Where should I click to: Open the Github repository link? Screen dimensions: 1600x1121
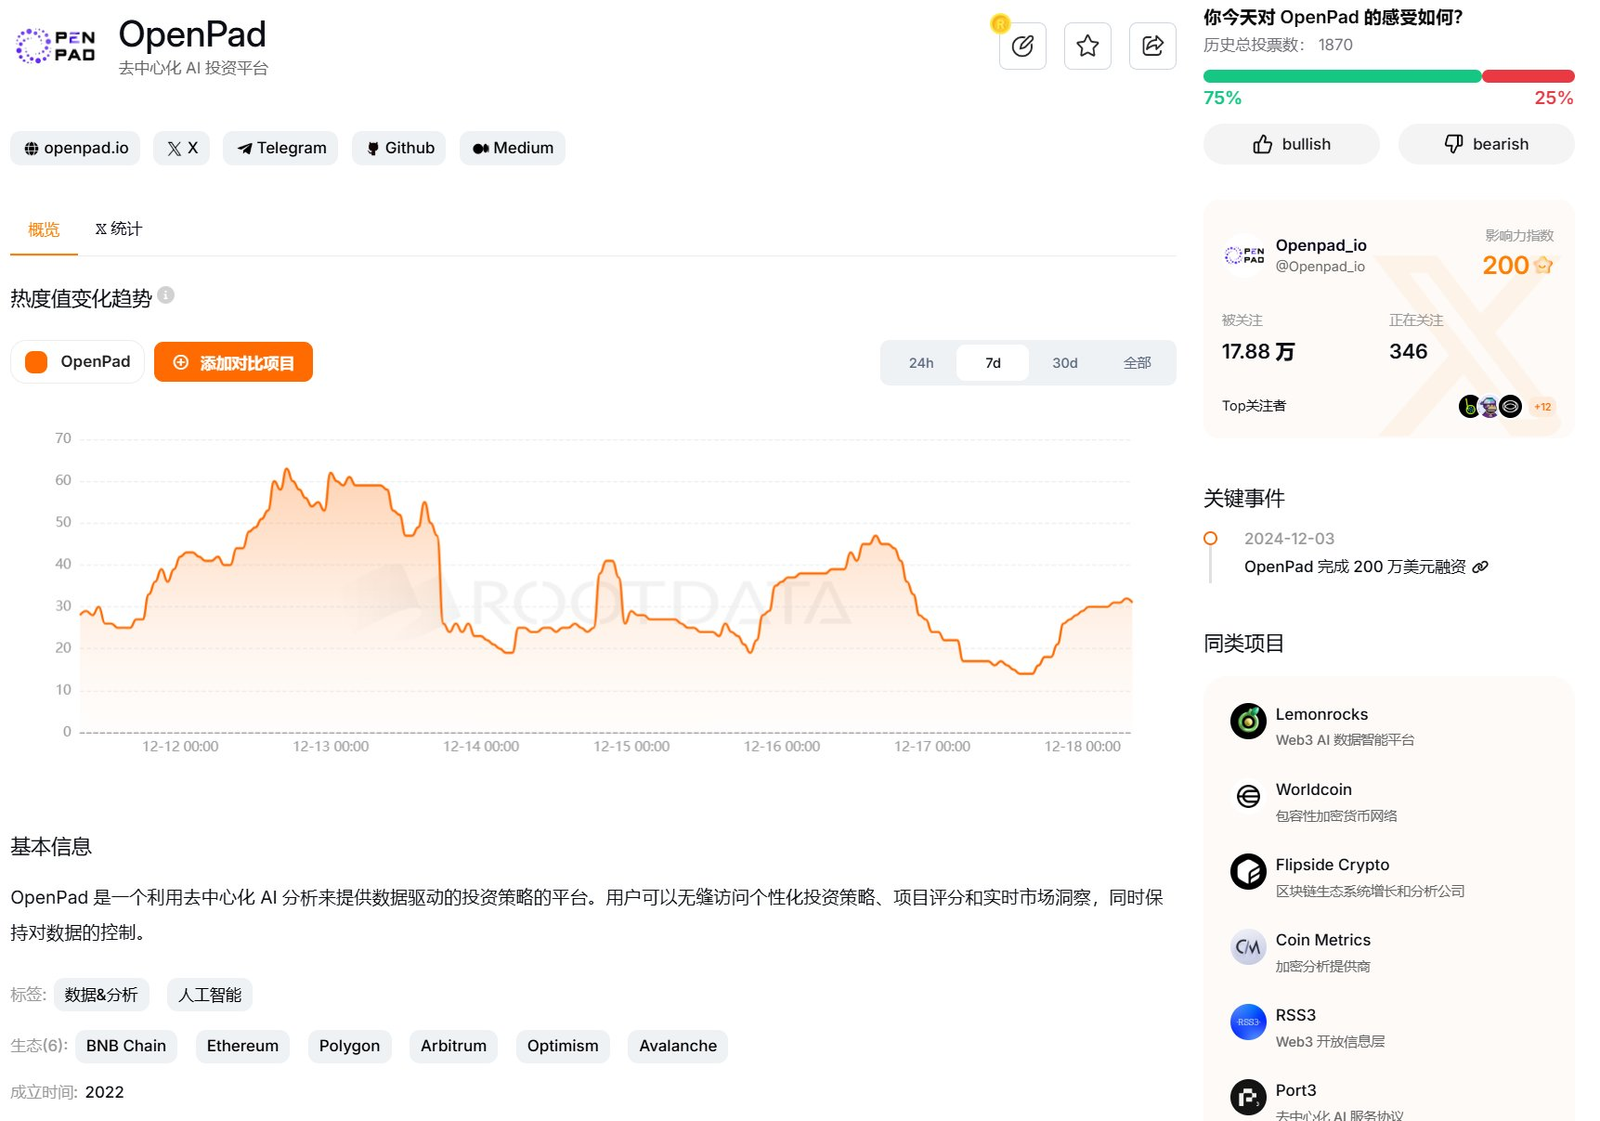coord(399,148)
